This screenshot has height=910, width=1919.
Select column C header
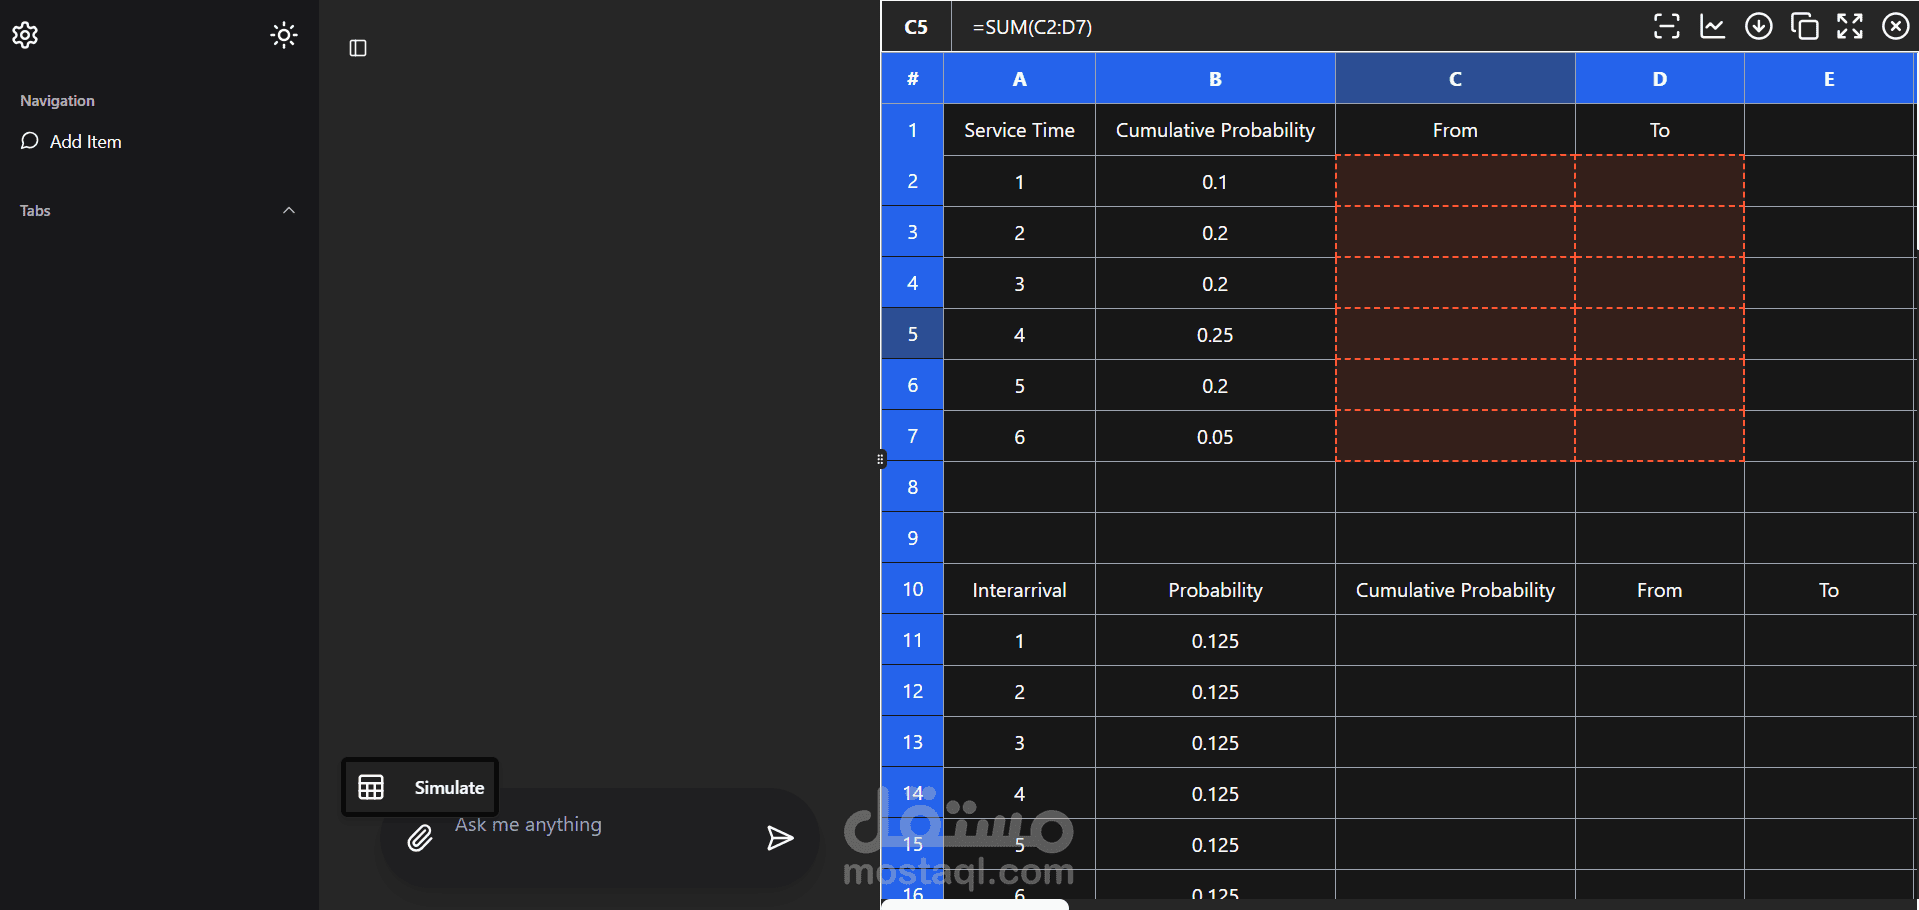click(x=1455, y=79)
